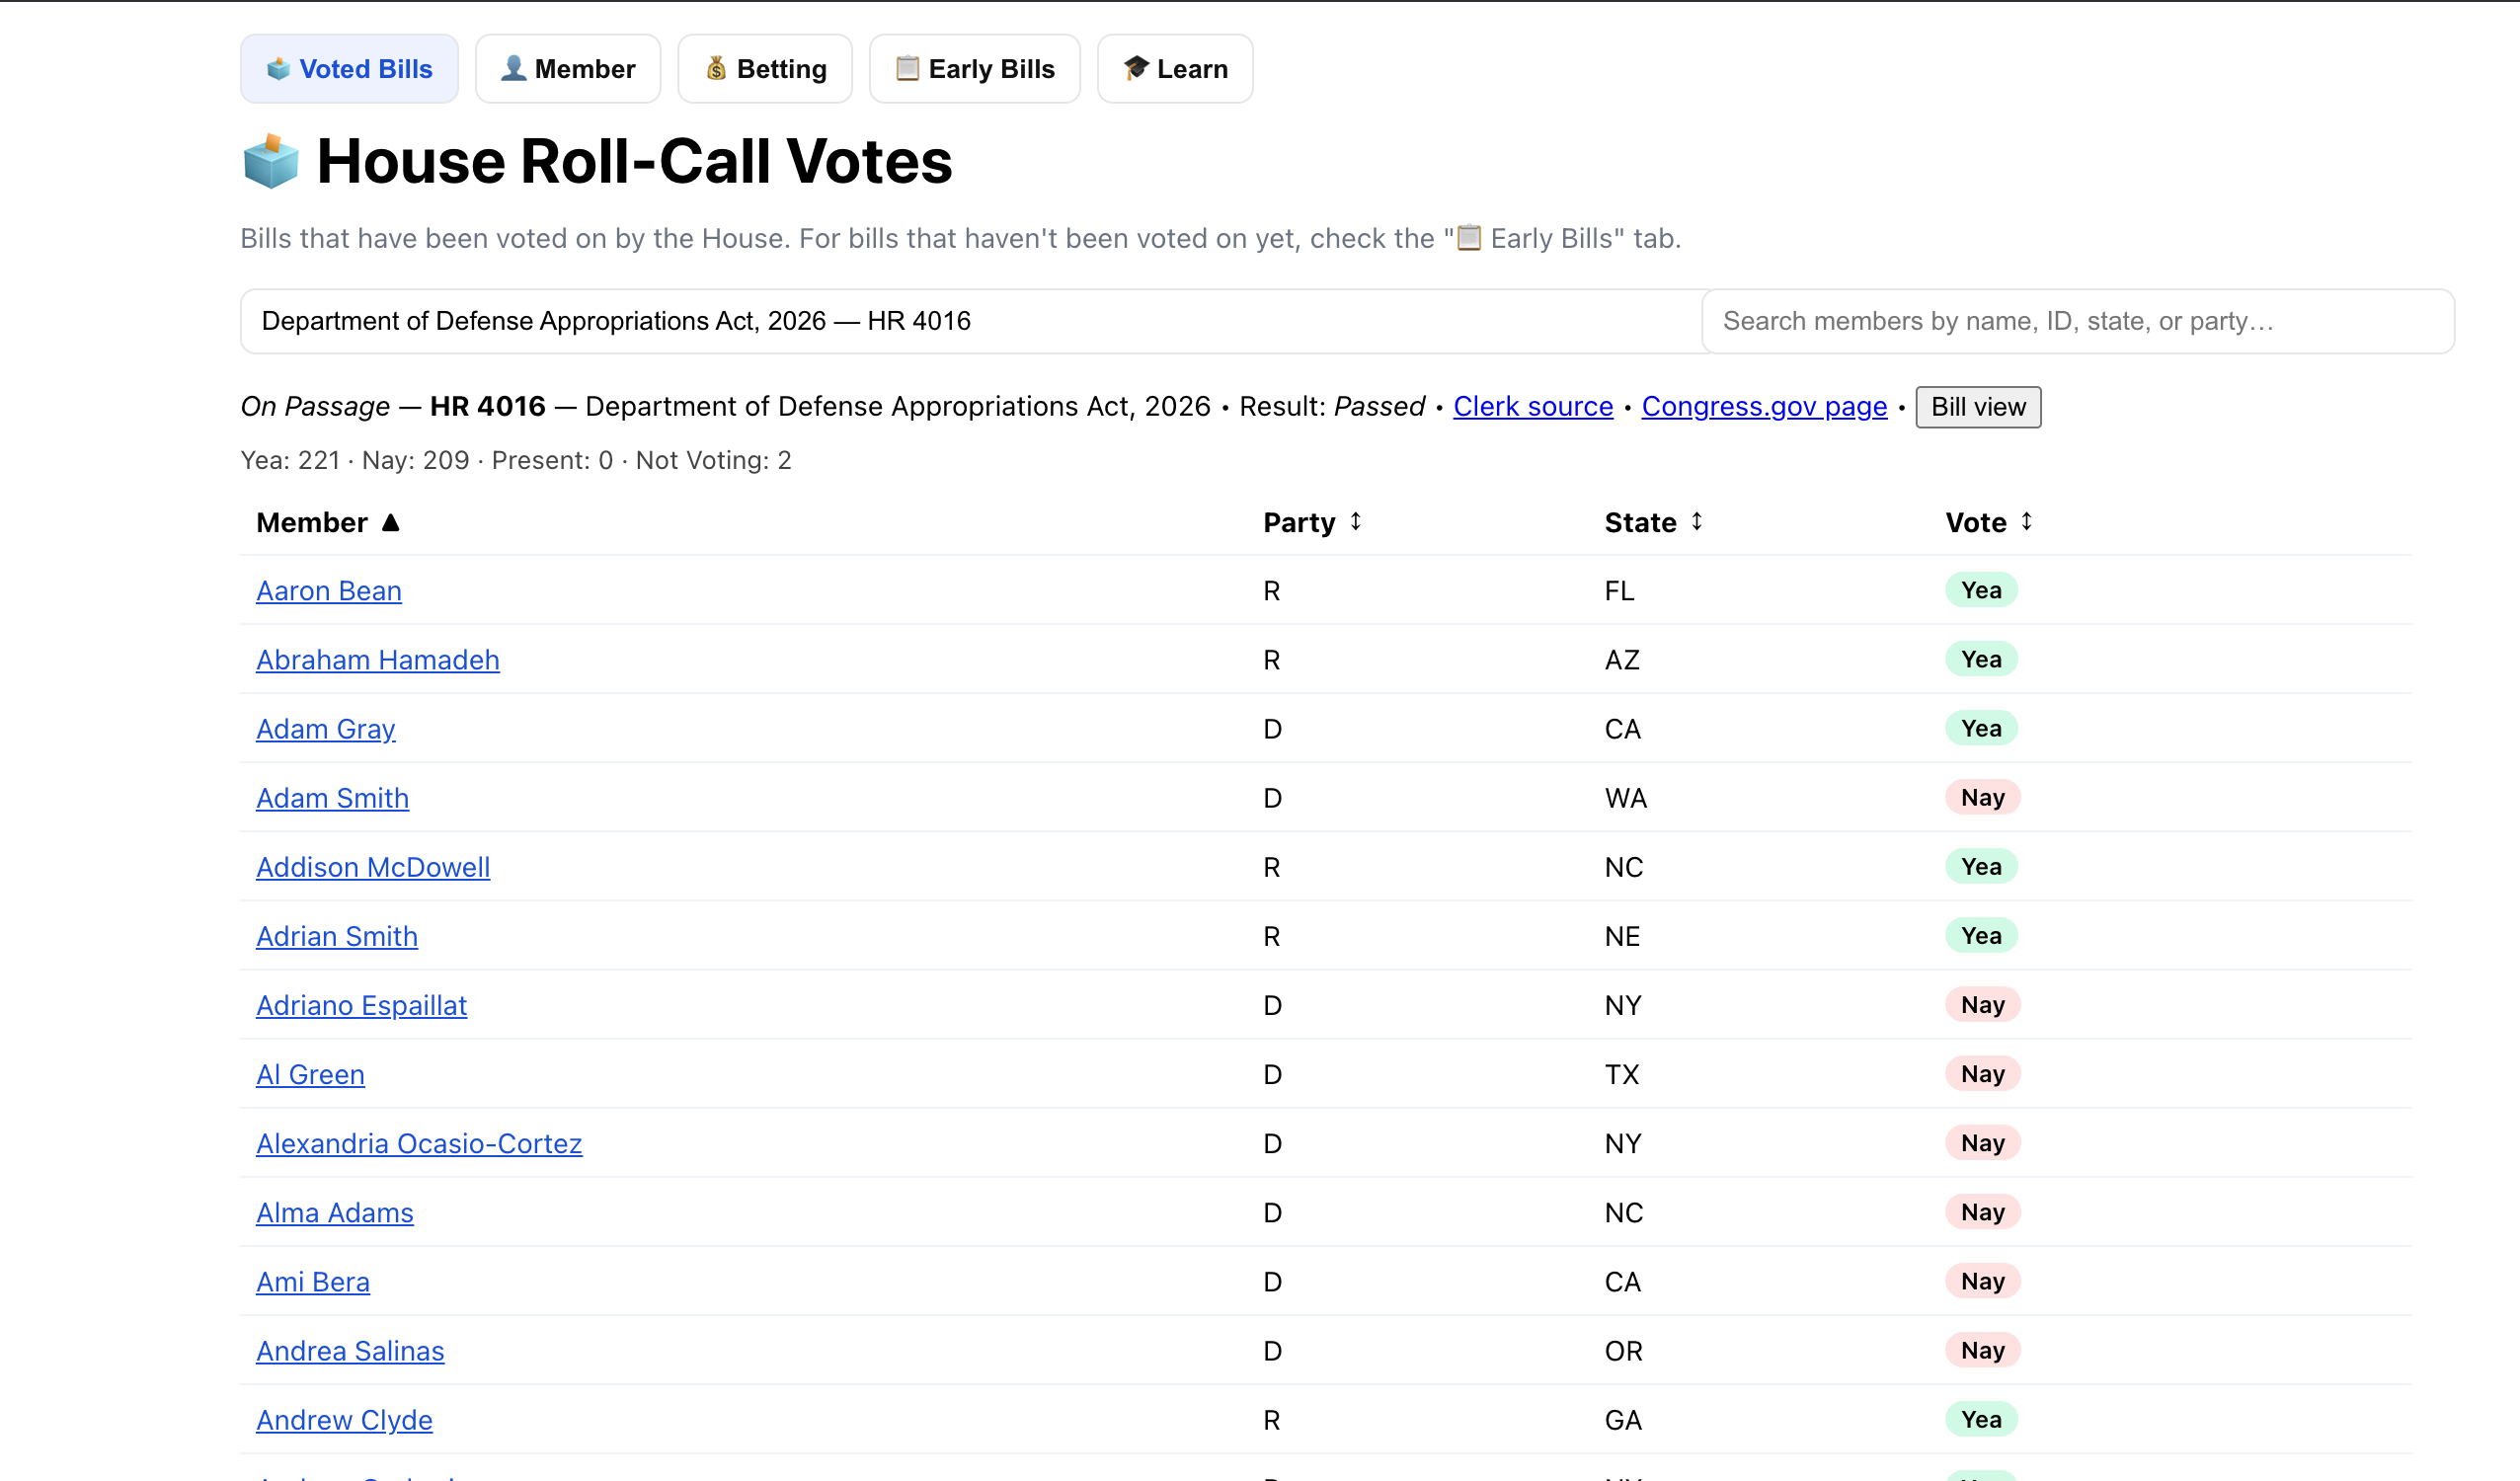Open the Department of Defense bill selector dropdown
The height and width of the screenshot is (1481, 2520).
970,321
